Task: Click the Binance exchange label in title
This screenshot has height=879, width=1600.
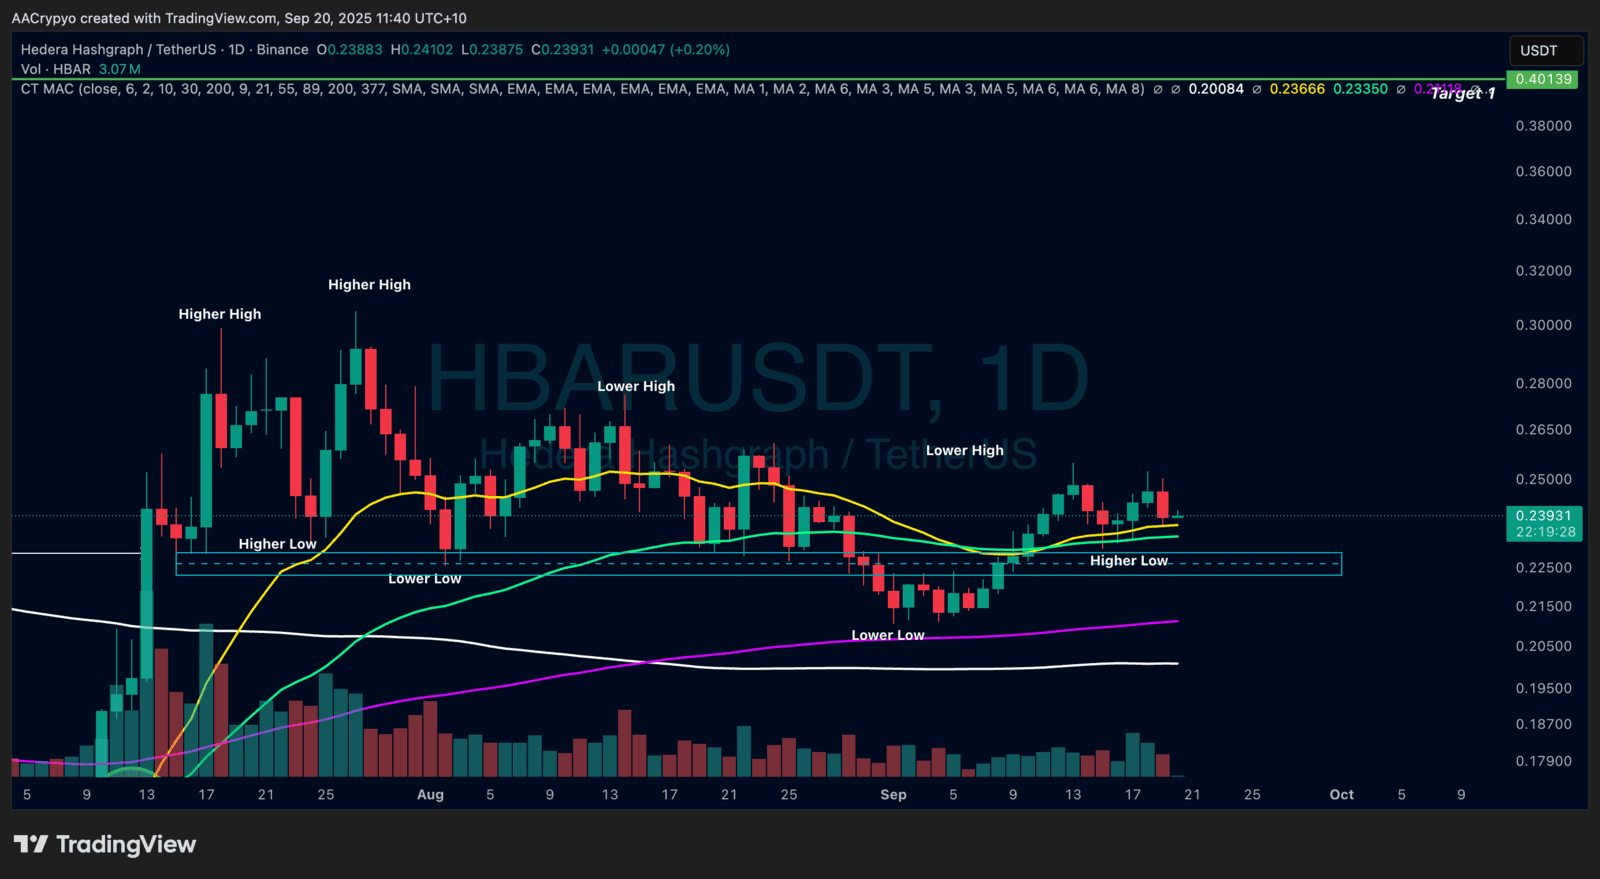Action: pos(282,49)
